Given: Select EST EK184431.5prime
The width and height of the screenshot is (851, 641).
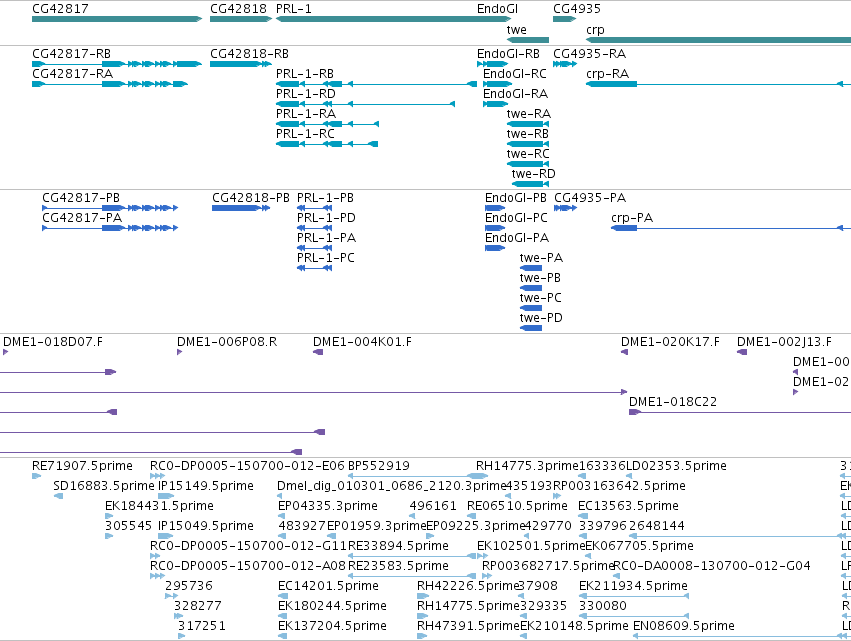Looking at the screenshot, I should pos(109,516).
